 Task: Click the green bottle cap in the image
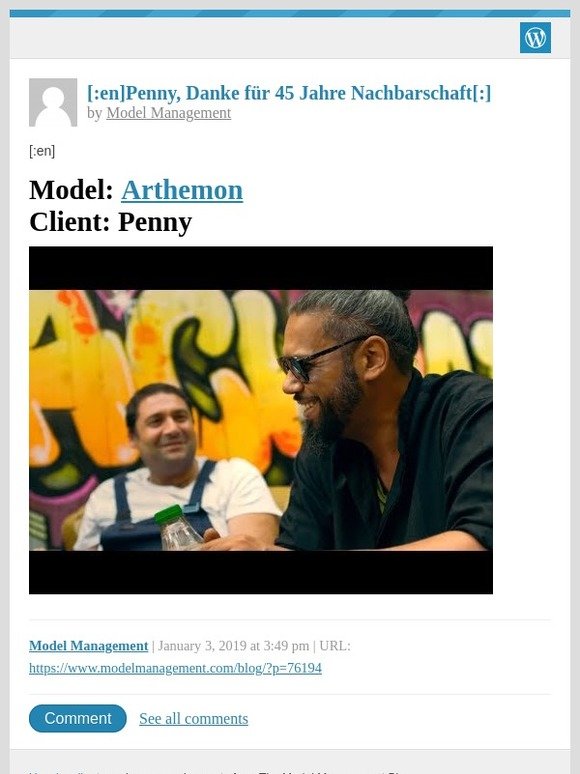pos(168,514)
